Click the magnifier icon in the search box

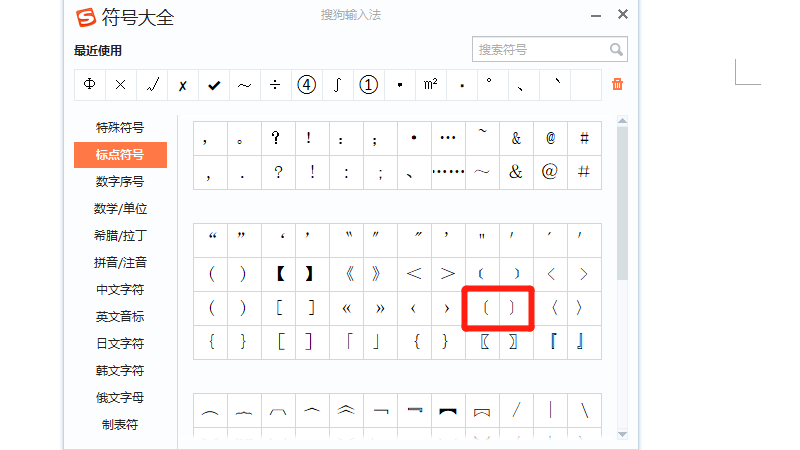(616, 49)
